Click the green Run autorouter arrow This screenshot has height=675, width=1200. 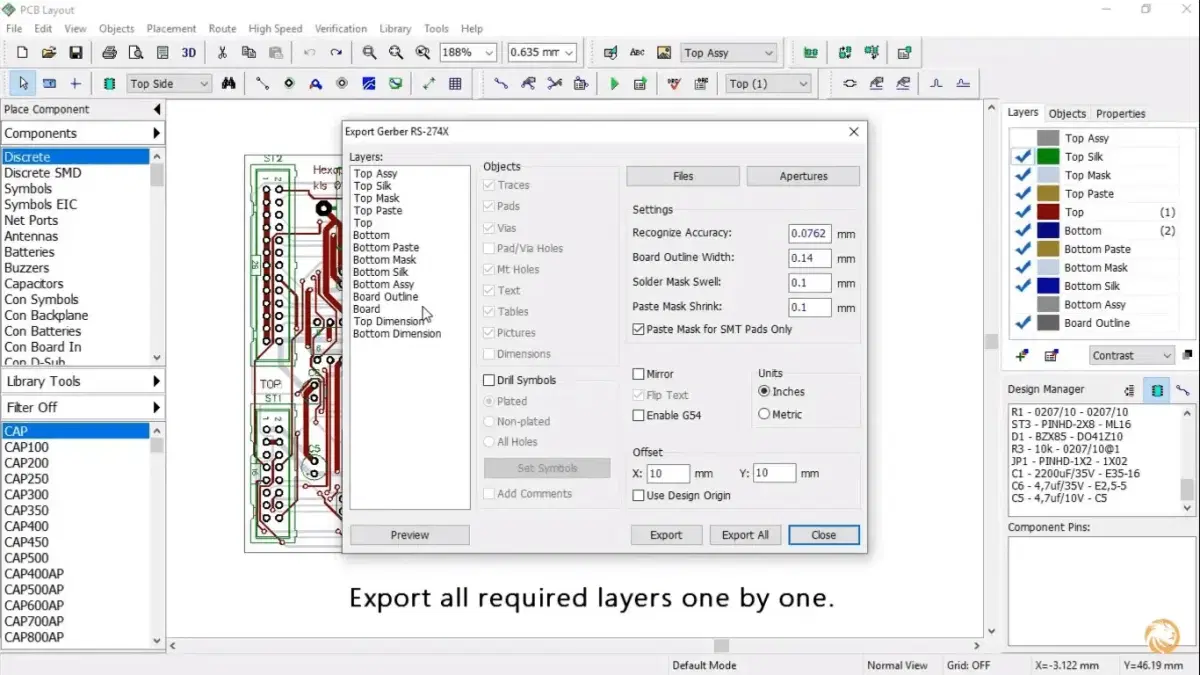(614, 84)
